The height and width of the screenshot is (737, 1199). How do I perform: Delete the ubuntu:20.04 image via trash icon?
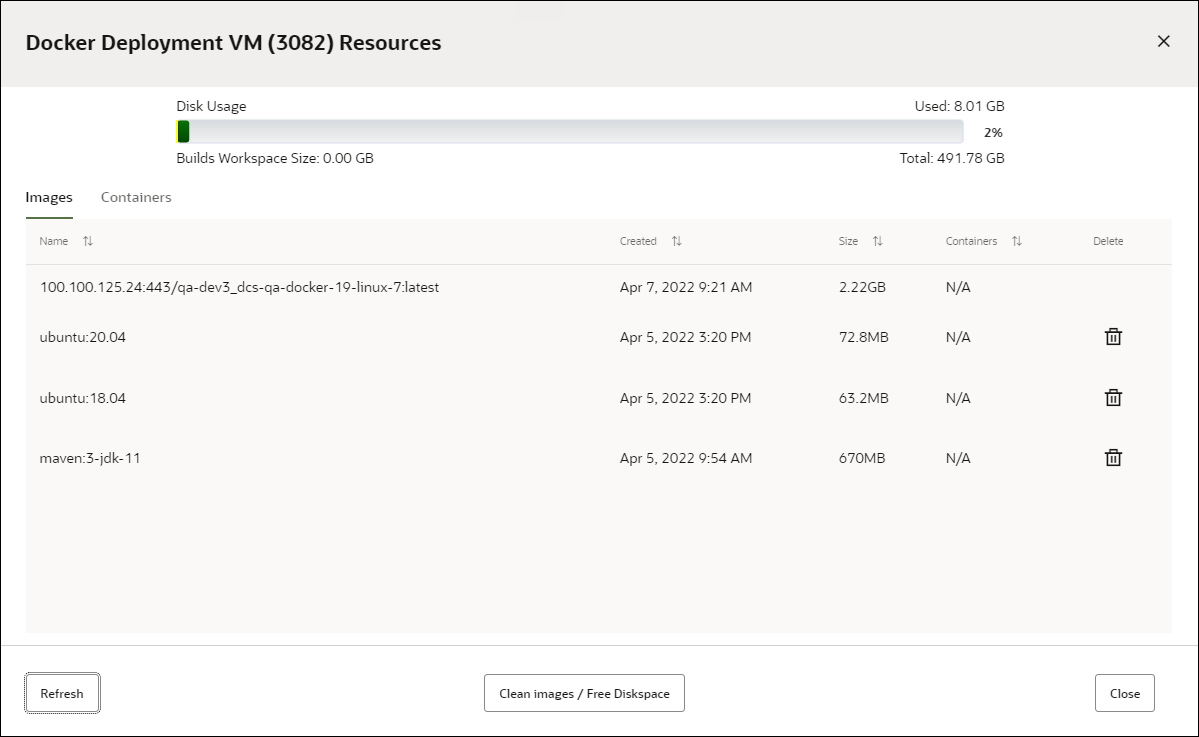(1113, 337)
